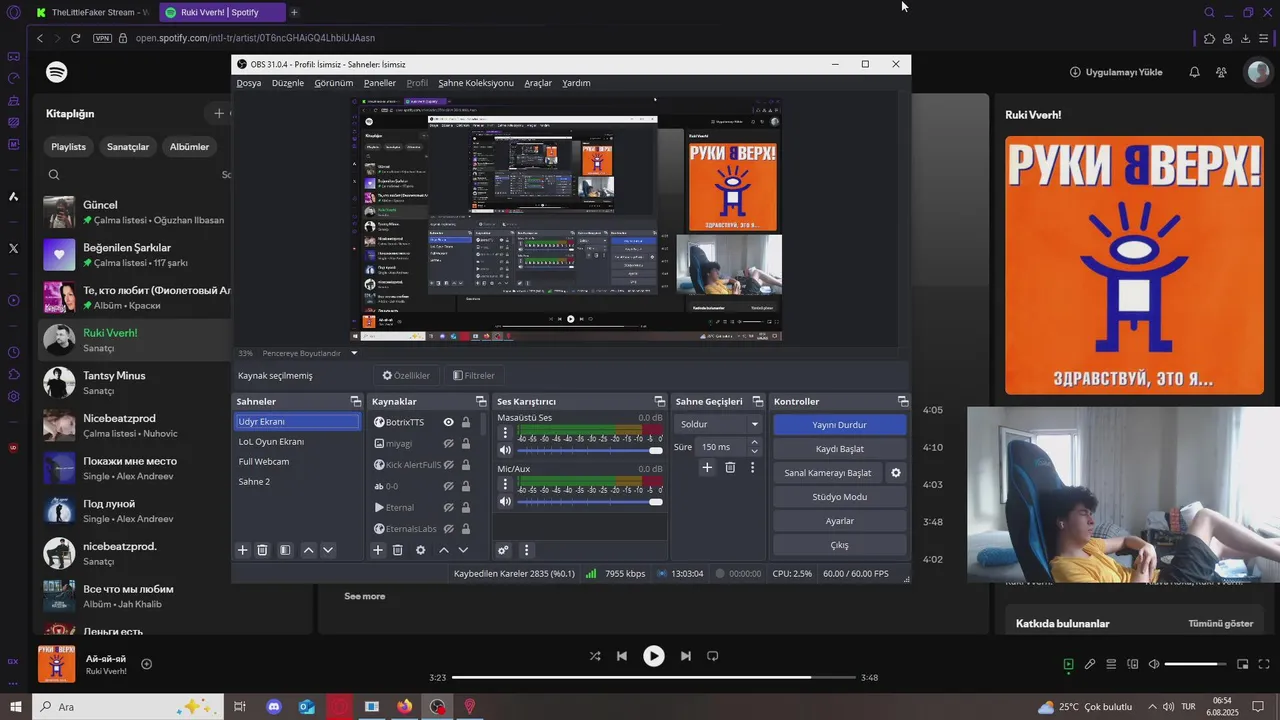Open source properties gear in Kaynaklar toolbar

click(x=420, y=550)
